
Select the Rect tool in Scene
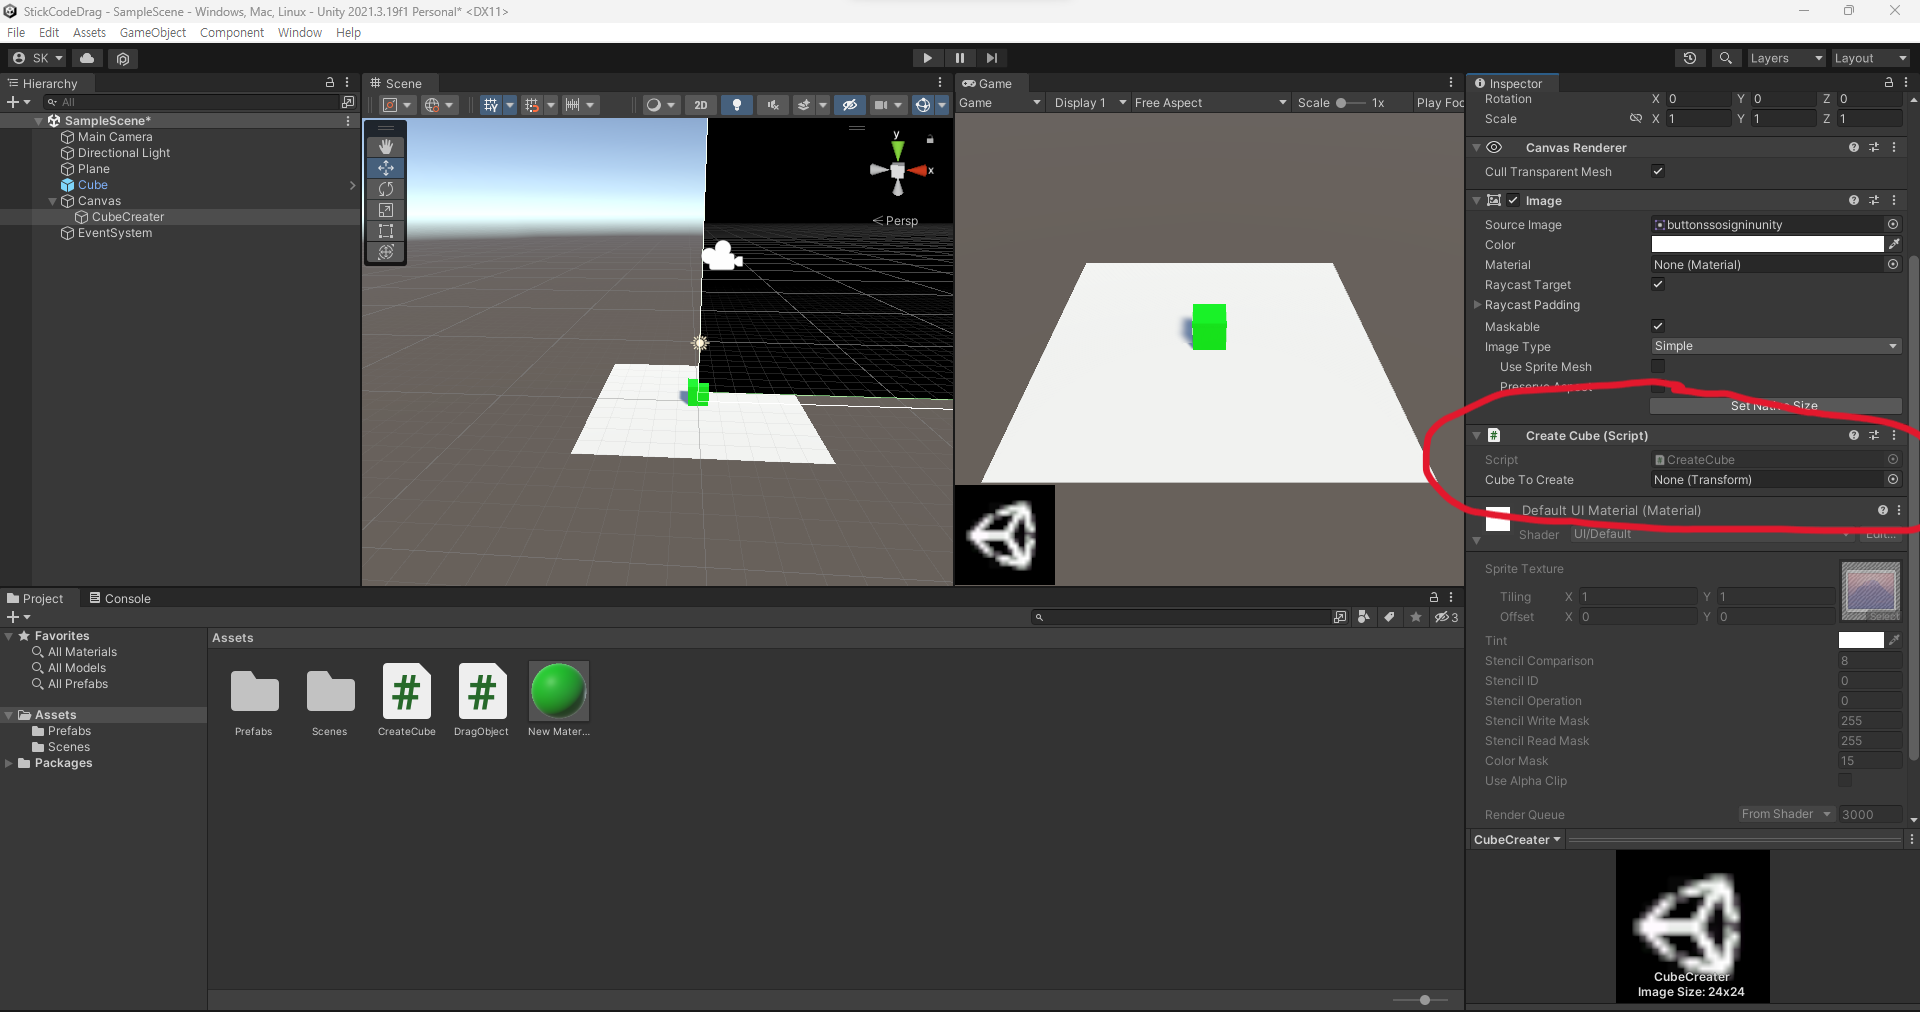(x=386, y=231)
